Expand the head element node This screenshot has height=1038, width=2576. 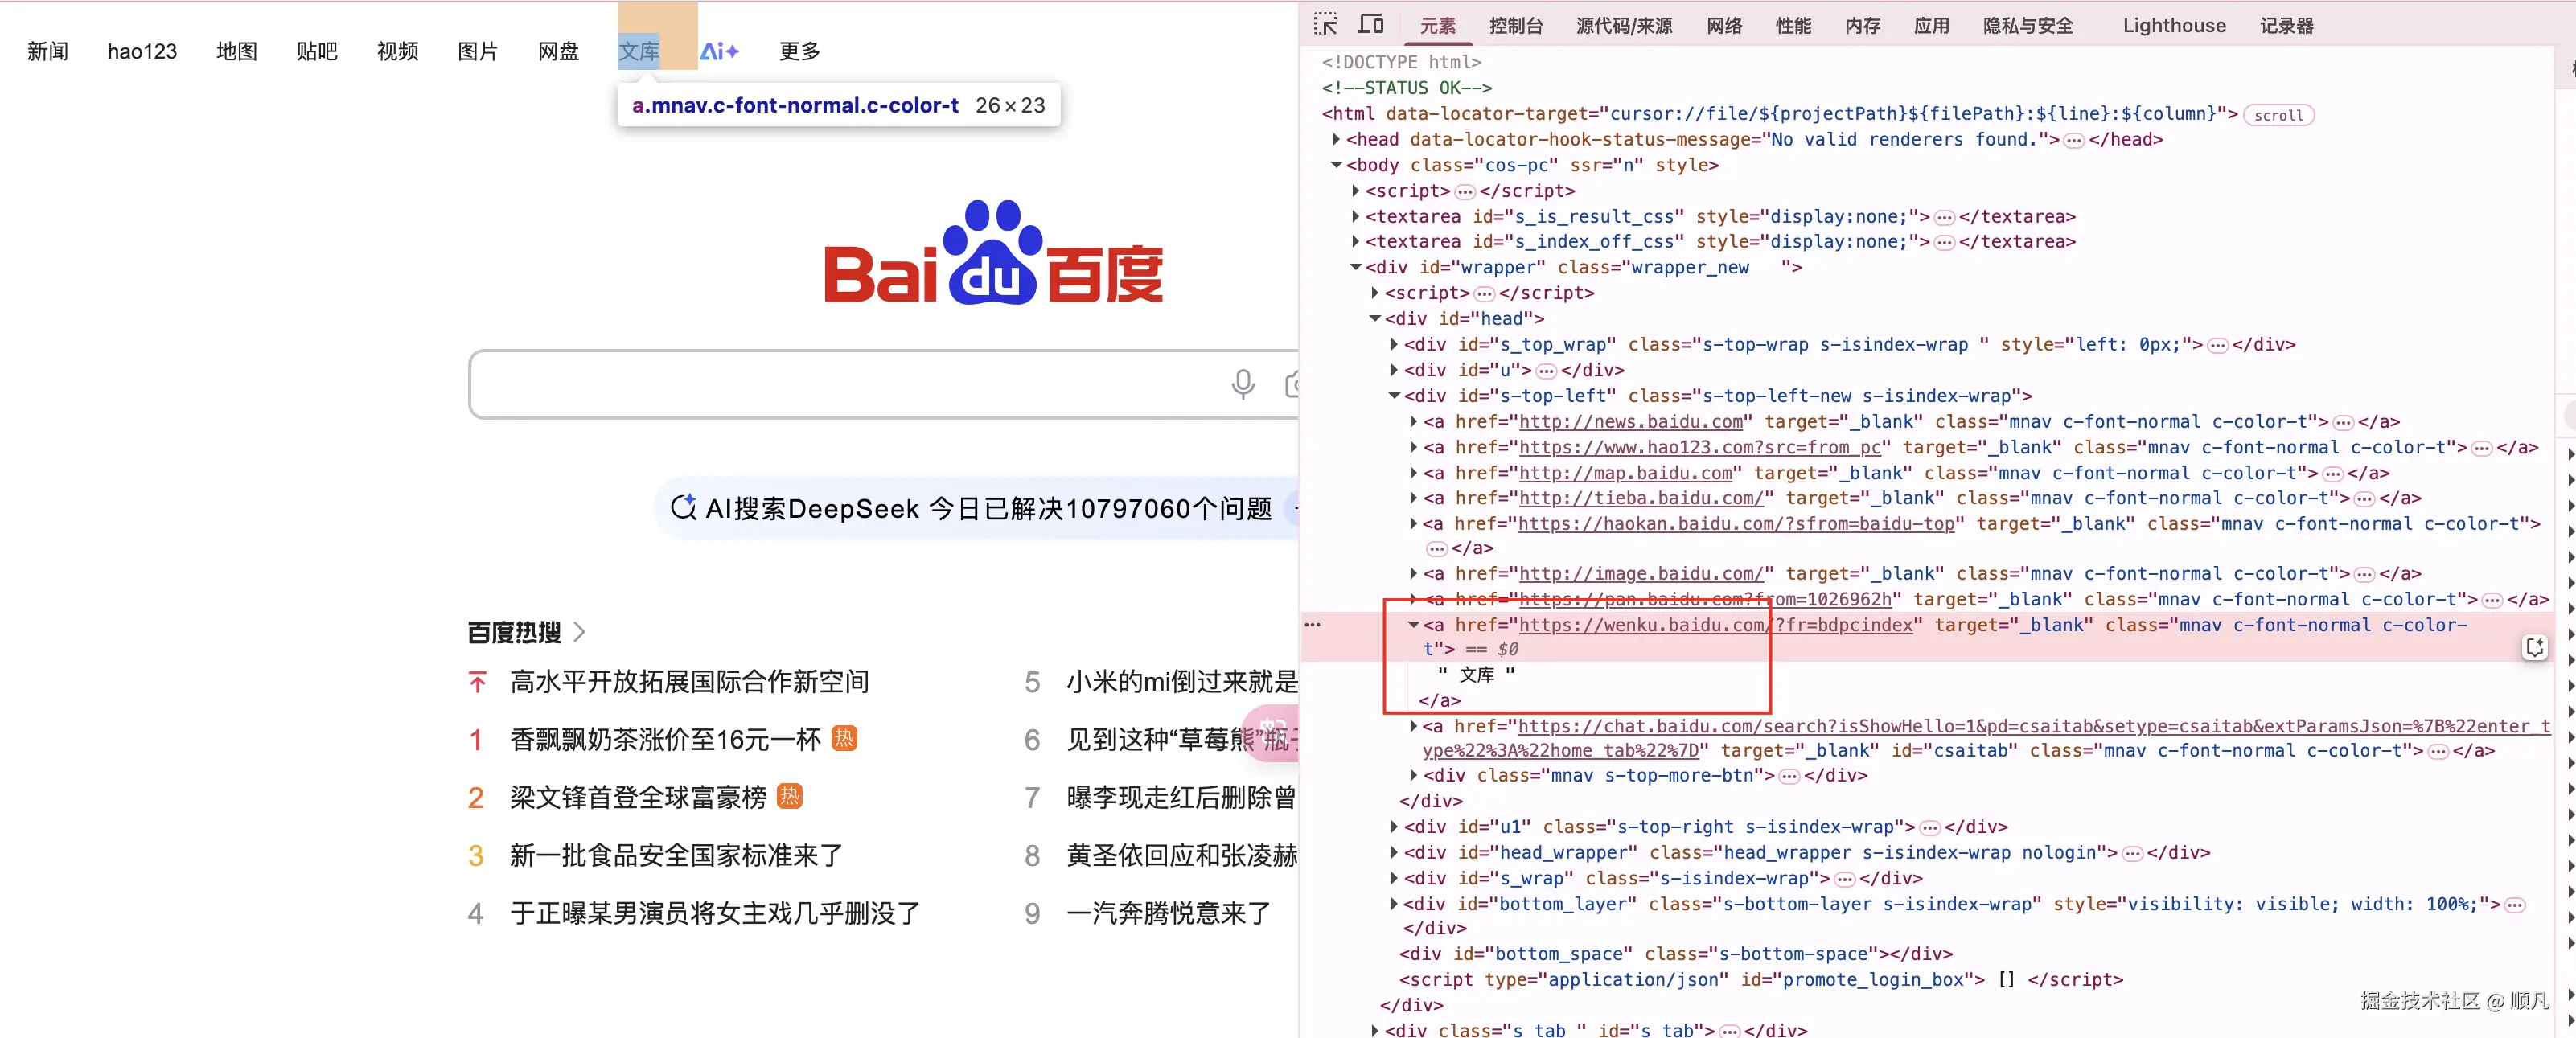pos(1336,140)
